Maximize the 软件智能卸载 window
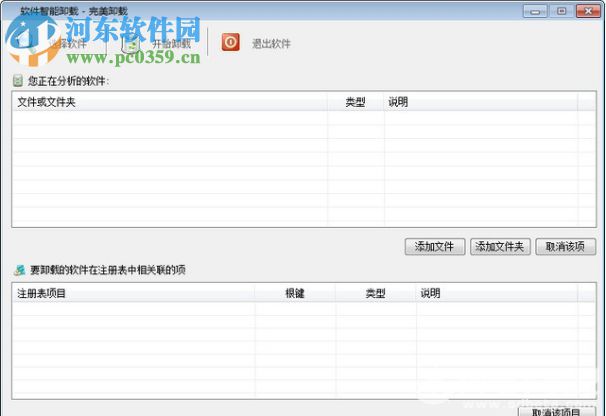Image resolution: width=606 pixels, height=416 pixels. click(562, 11)
